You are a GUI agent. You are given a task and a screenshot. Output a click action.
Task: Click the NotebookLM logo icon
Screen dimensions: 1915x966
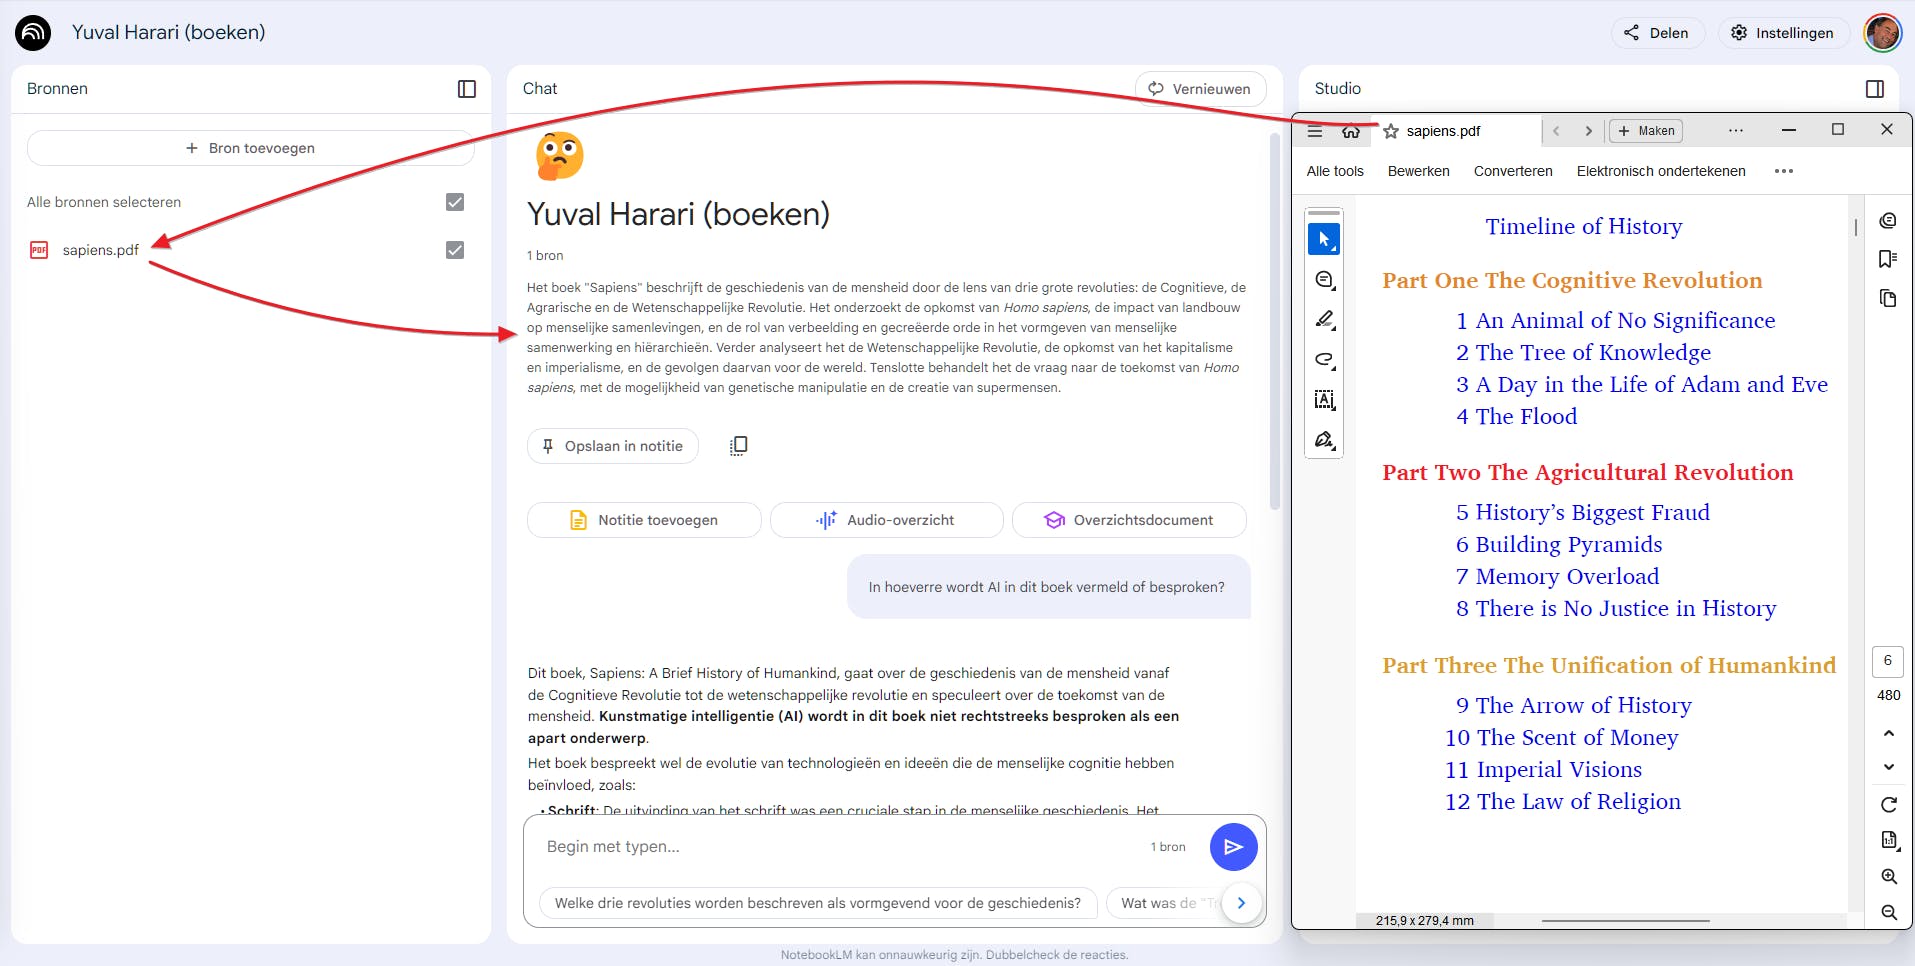pyautogui.click(x=33, y=32)
